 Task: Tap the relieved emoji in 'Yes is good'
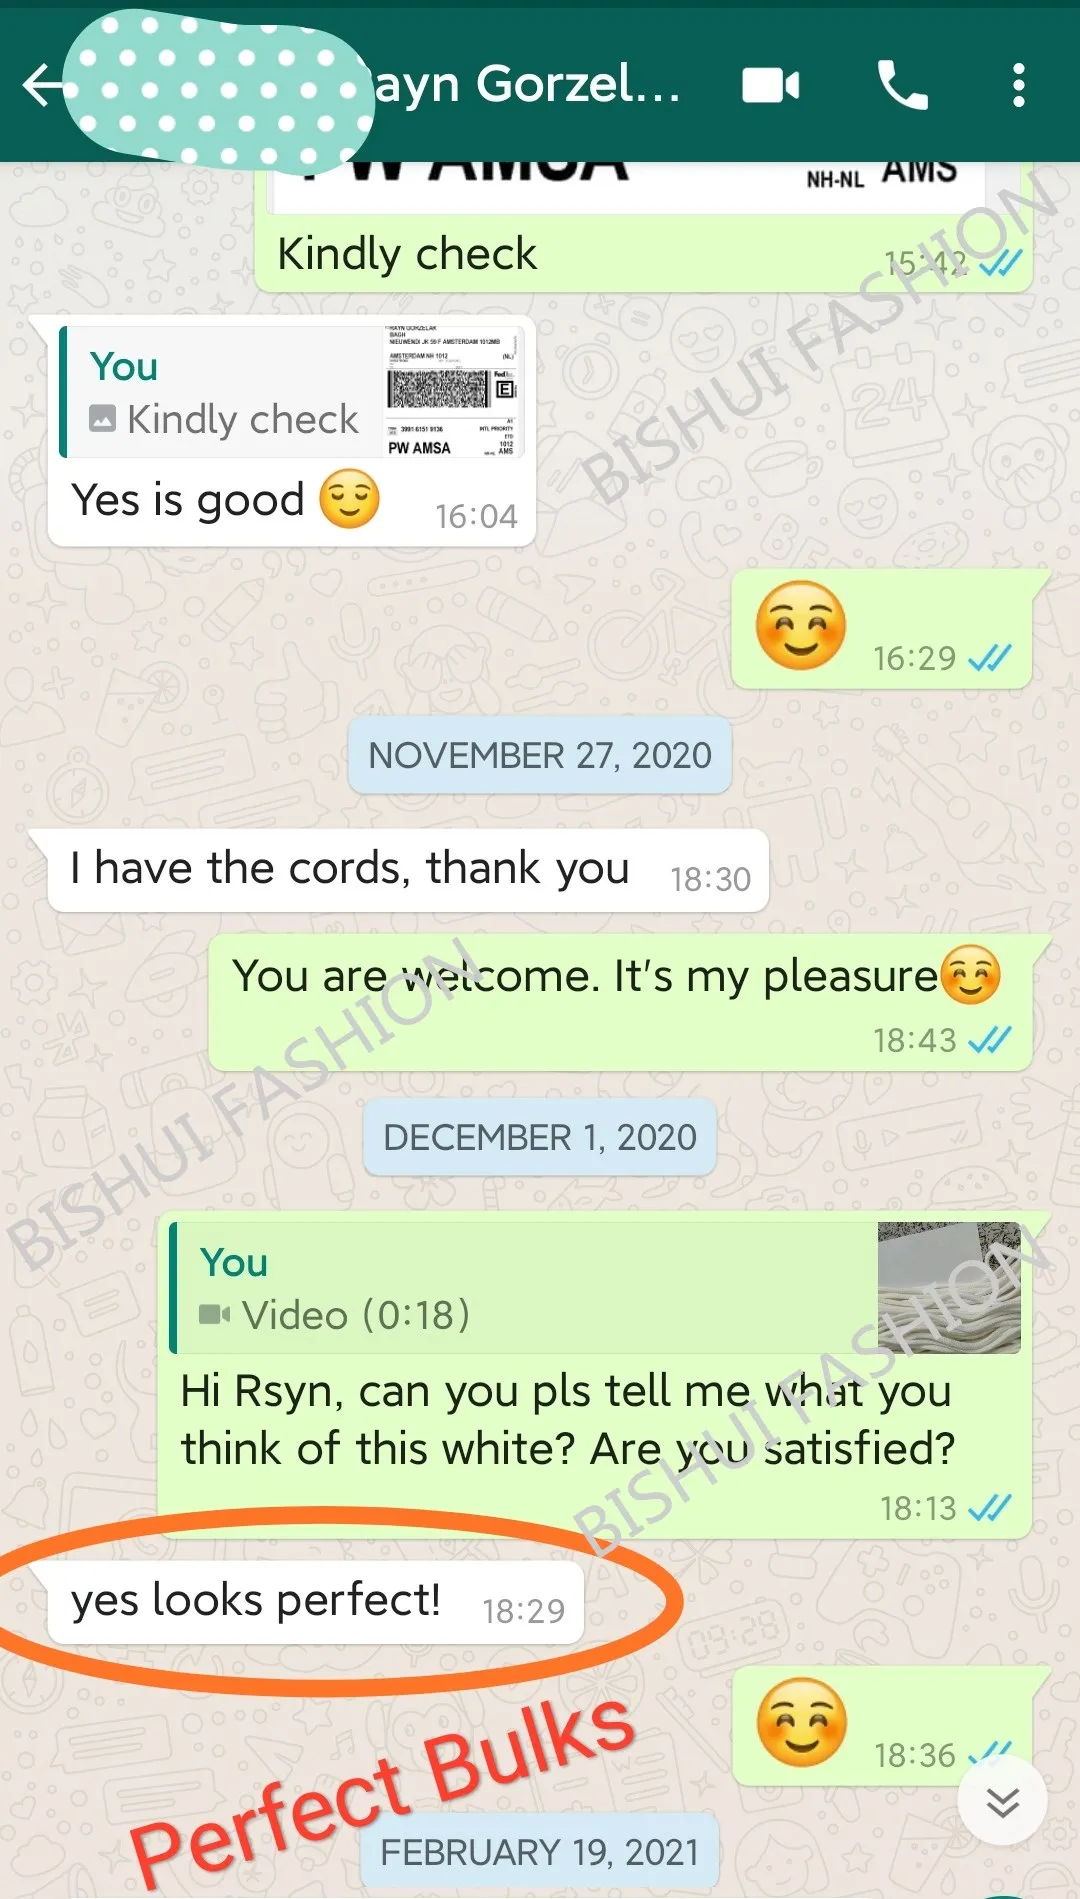click(349, 498)
